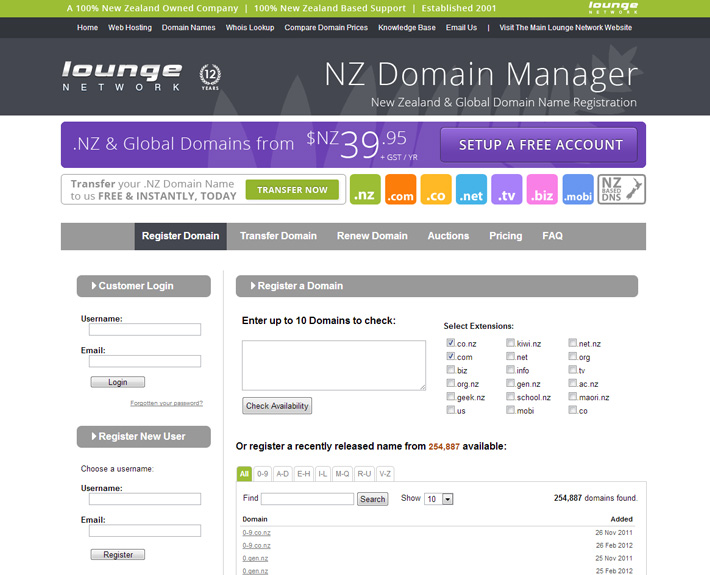Open the 0-9.co.nz domain added 26 Nov 2011
Image resolution: width=710 pixels, height=575 pixels.
pos(256,532)
